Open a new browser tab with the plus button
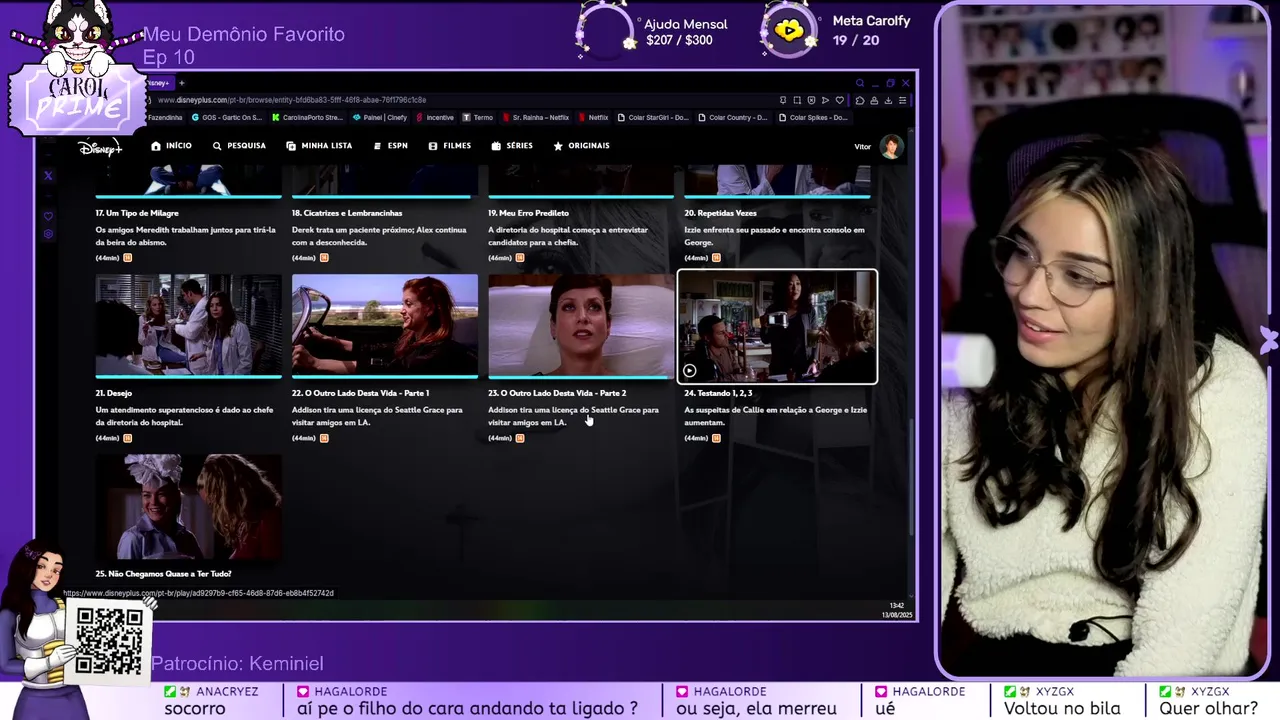The height and width of the screenshot is (720, 1280). pyautogui.click(x=182, y=83)
